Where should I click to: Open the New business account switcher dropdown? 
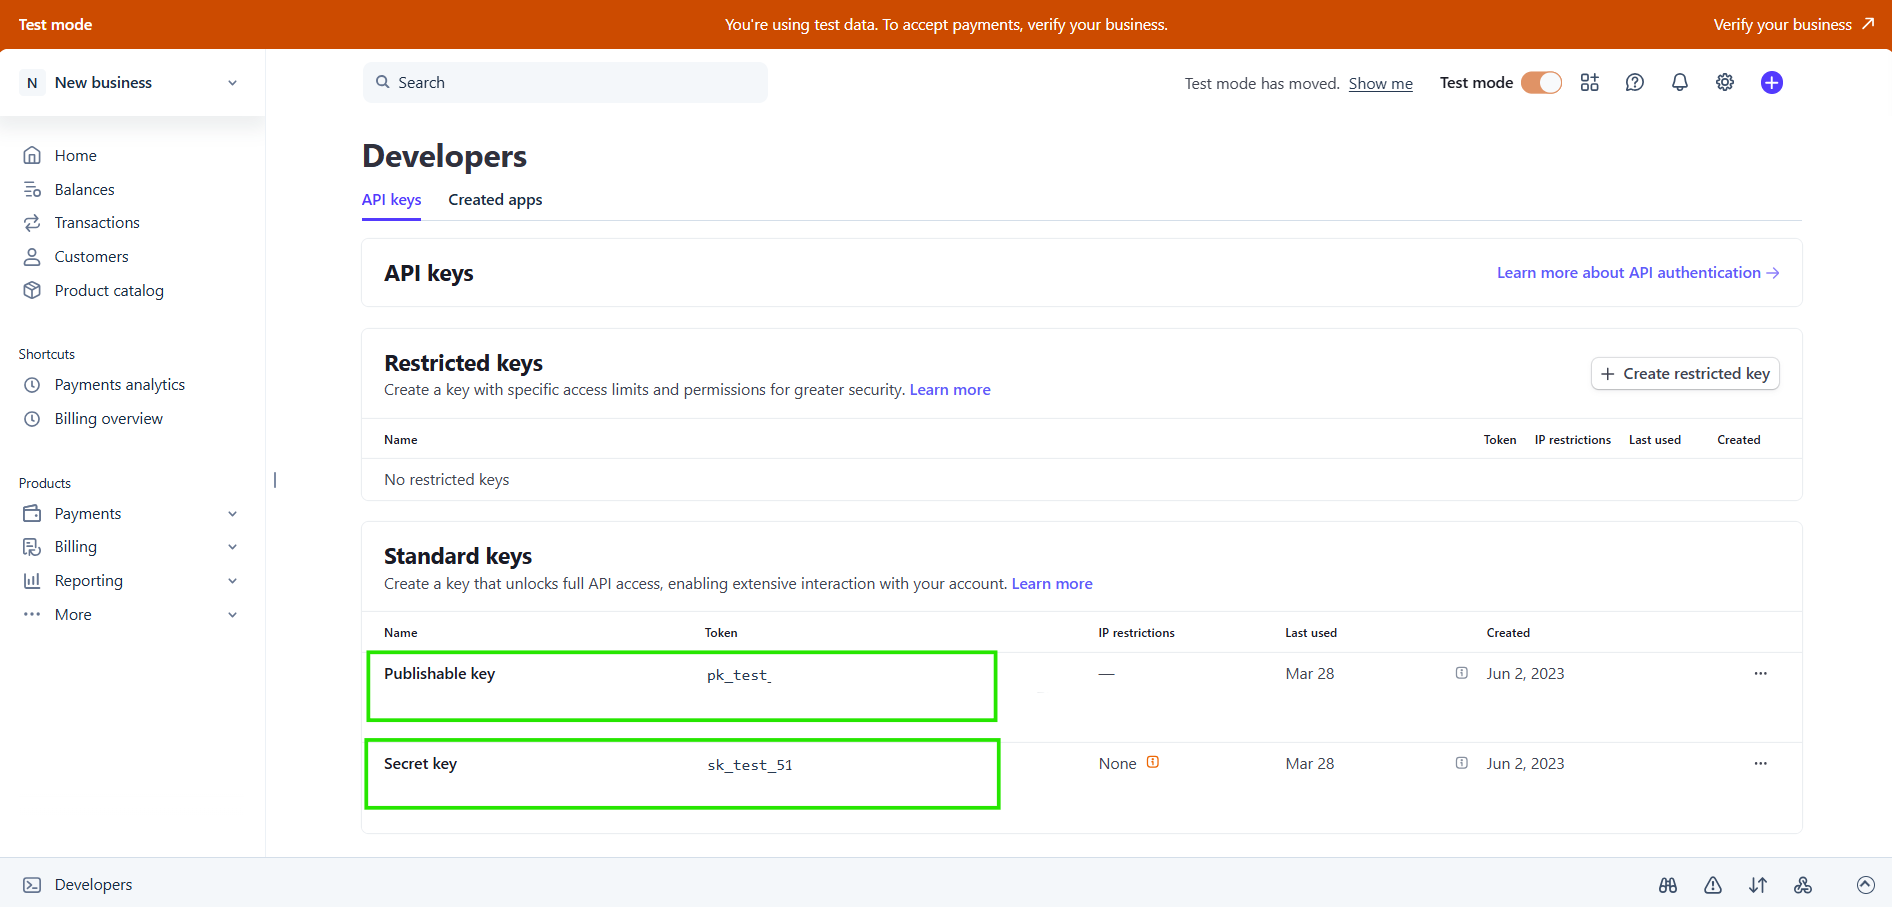(132, 83)
